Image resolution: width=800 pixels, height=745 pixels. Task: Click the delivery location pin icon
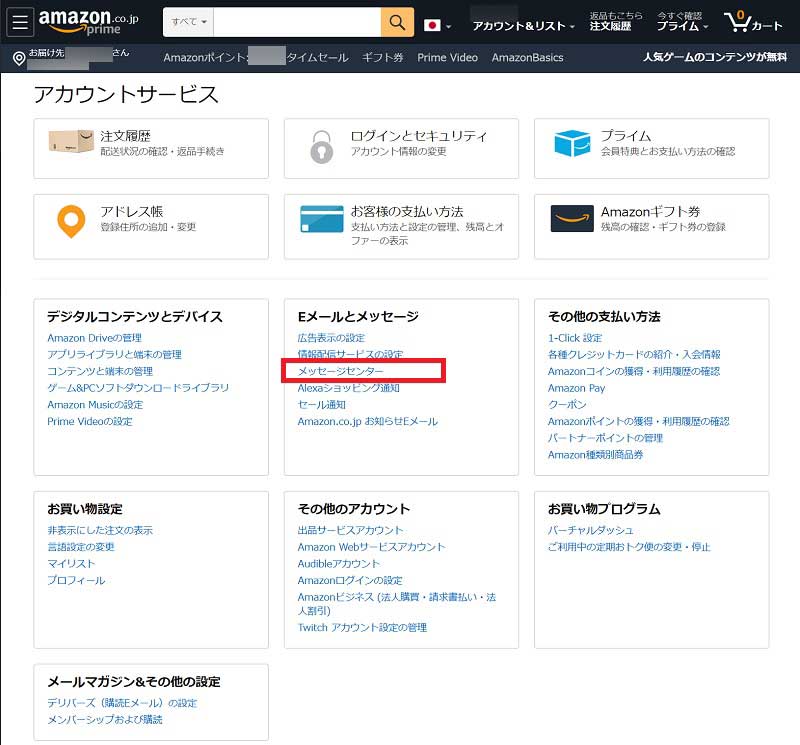[x=19, y=59]
